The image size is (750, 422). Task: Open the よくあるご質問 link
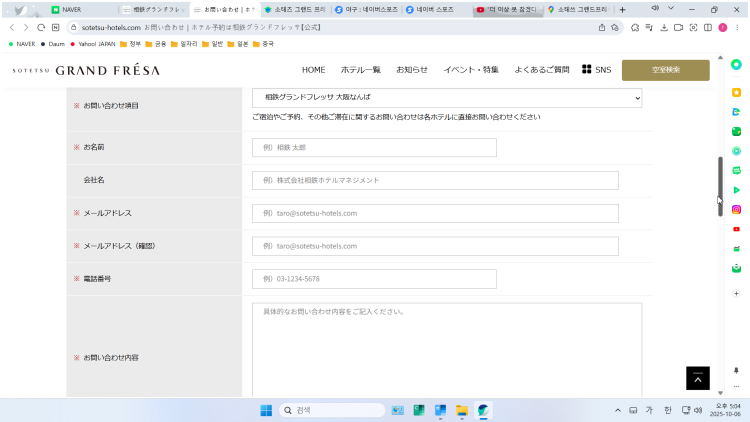pos(541,70)
